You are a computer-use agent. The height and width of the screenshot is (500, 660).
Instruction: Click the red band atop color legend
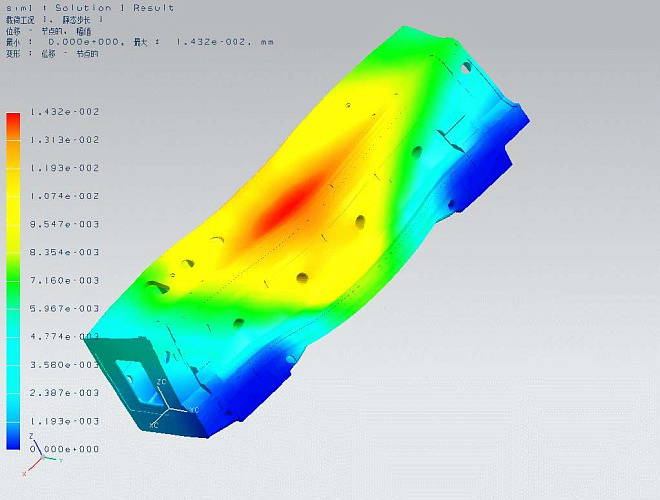(13, 123)
